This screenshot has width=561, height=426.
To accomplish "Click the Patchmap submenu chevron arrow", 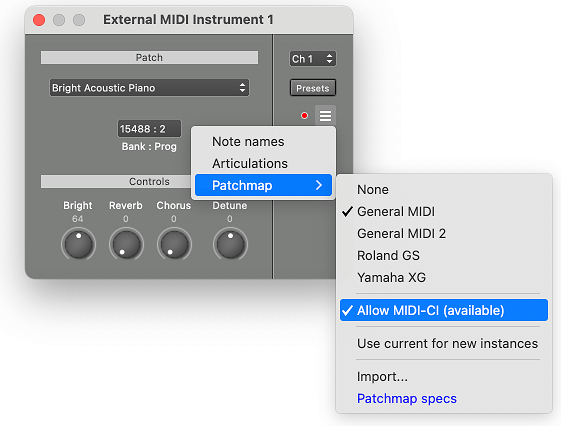I will [x=319, y=185].
